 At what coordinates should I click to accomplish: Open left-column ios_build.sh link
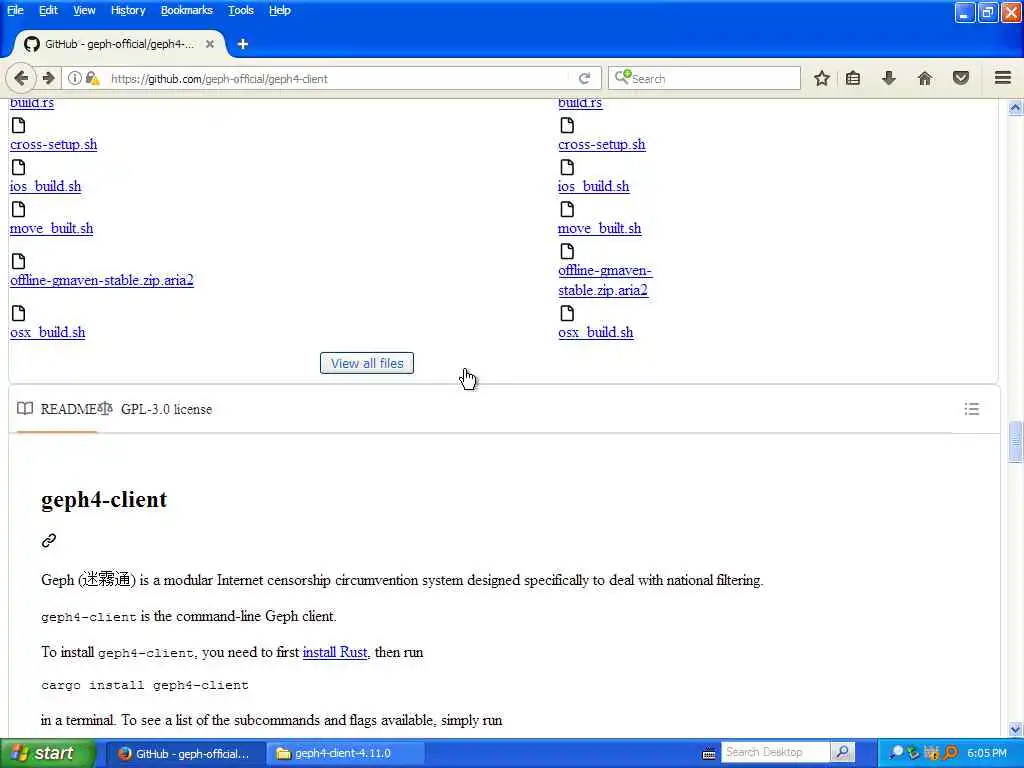(46, 186)
